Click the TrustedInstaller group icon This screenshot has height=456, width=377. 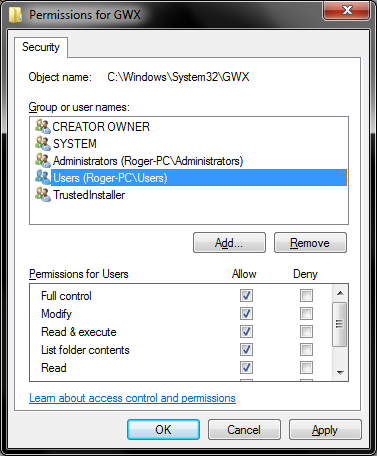pos(43,194)
